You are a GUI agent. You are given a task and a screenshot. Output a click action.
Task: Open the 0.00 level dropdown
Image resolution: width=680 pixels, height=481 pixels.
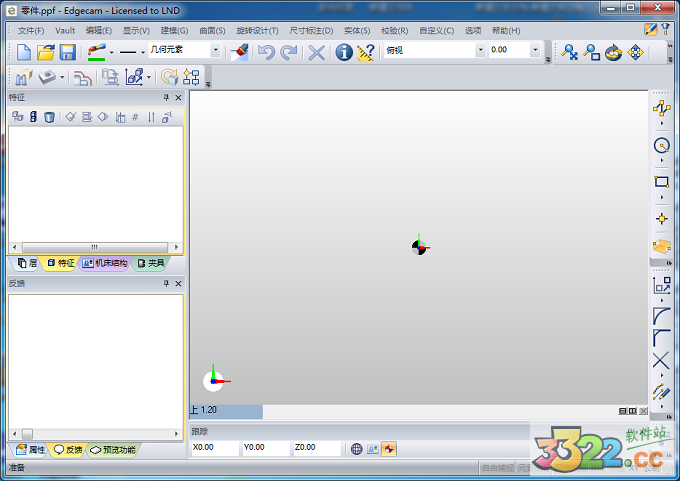click(x=535, y=50)
